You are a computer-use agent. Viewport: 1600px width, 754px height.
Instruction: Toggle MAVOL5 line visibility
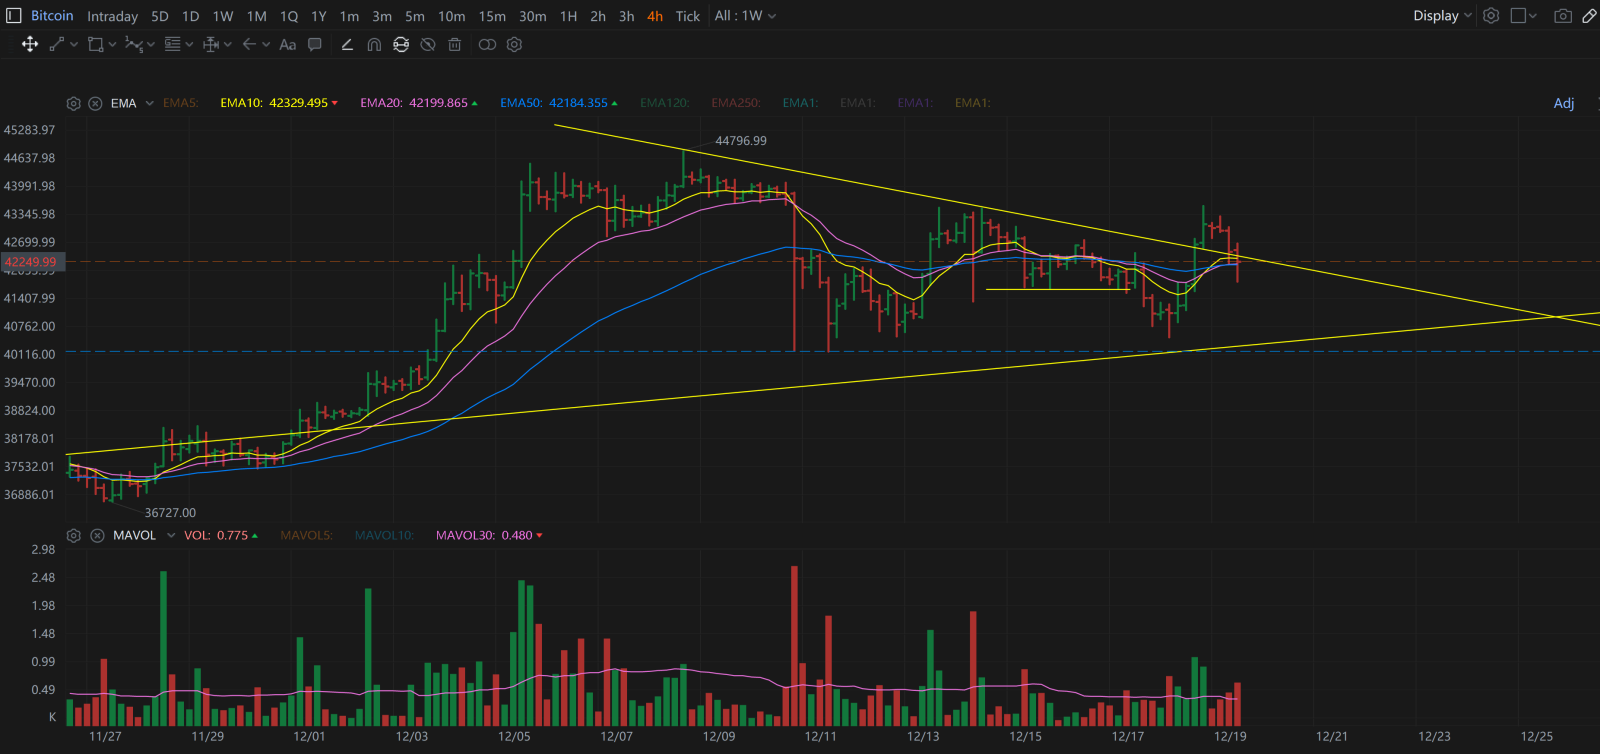click(306, 535)
